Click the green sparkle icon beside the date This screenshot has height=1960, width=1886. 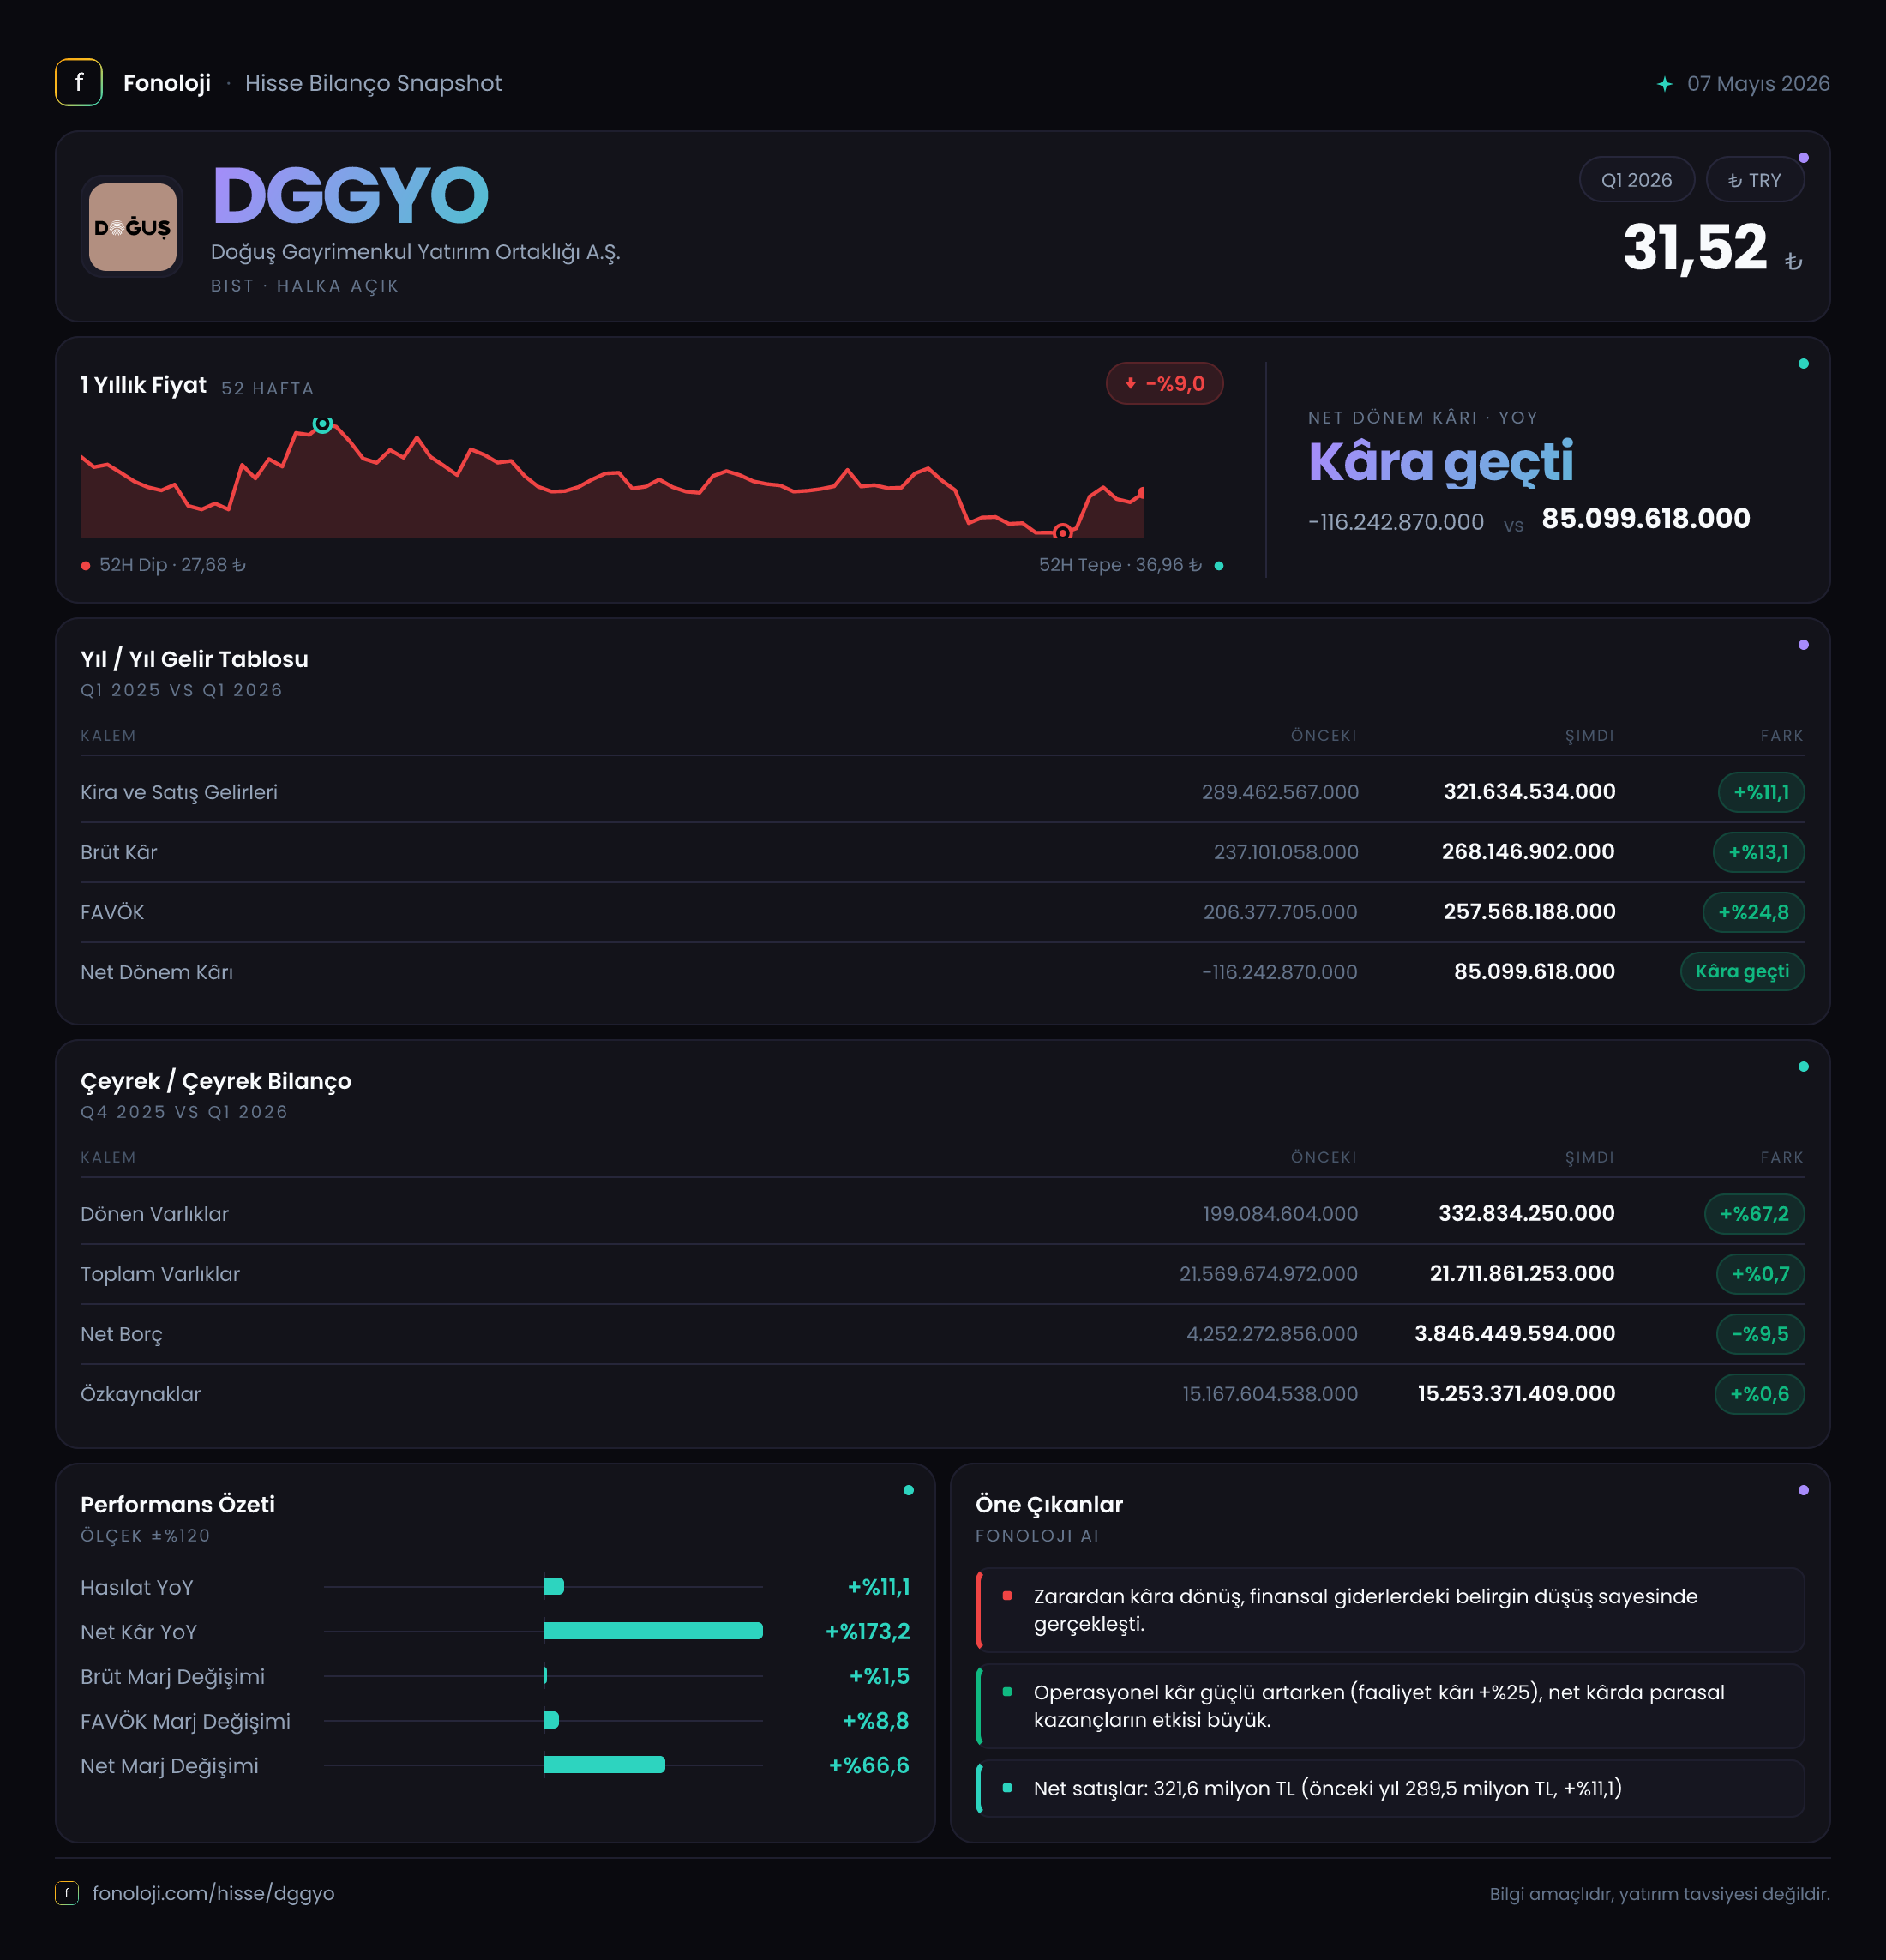pyautogui.click(x=1664, y=84)
